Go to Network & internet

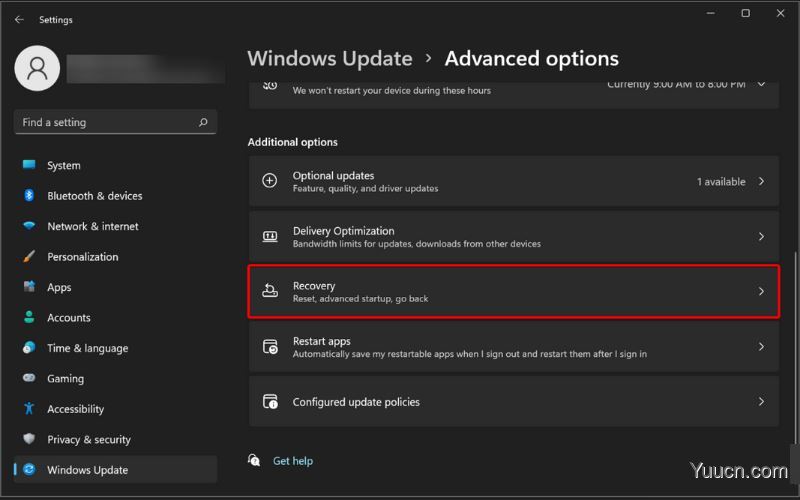coord(115,226)
